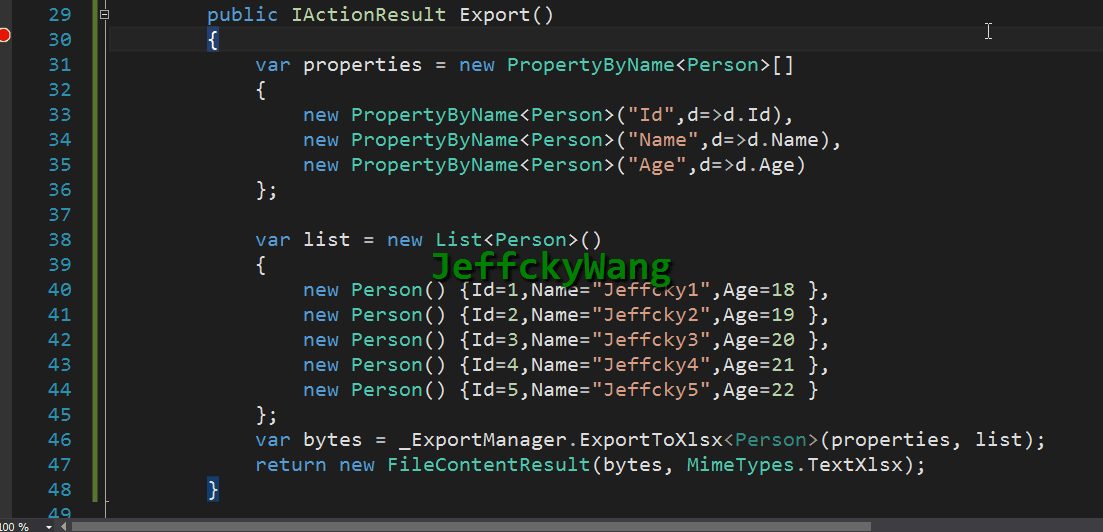This screenshot has height=532, width=1103.
Task: Place cursor at highlighted opening brace line 30
Action: 213,40
